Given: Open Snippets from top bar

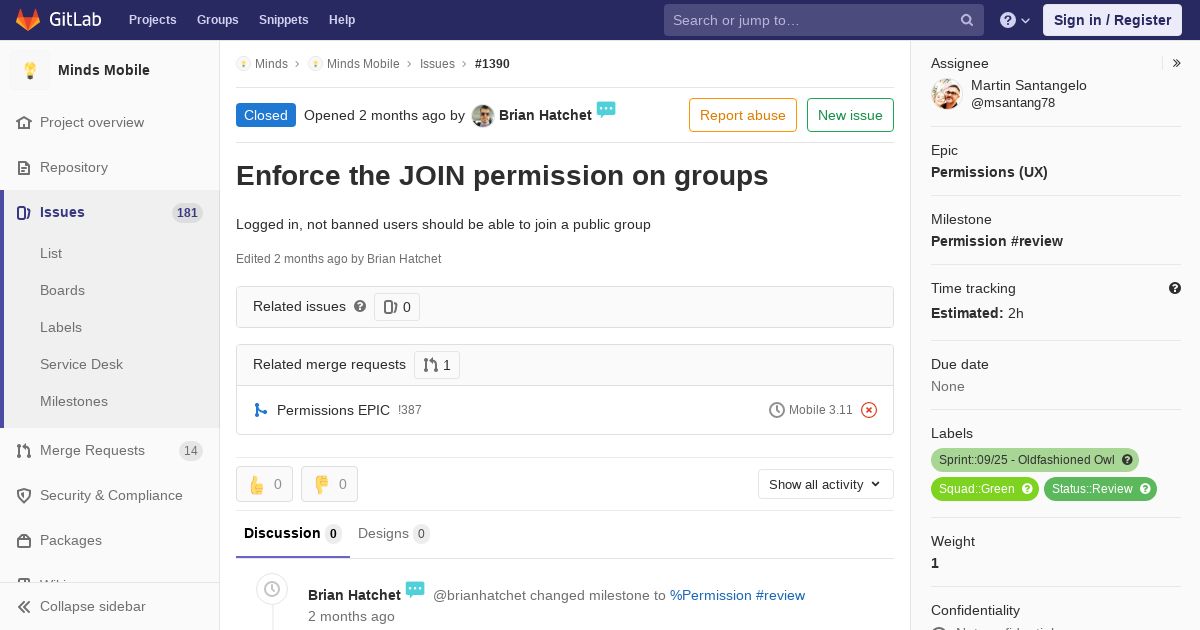Looking at the screenshot, I should coord(283,20).
